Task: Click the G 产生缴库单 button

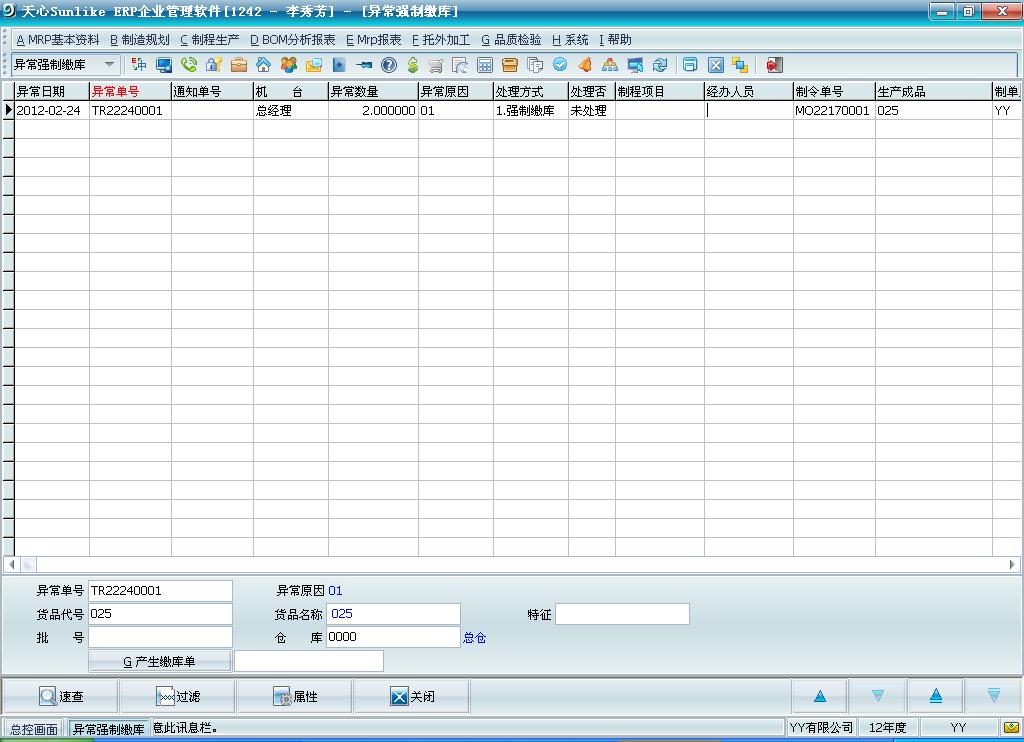Action: click(x=160, y=661)
